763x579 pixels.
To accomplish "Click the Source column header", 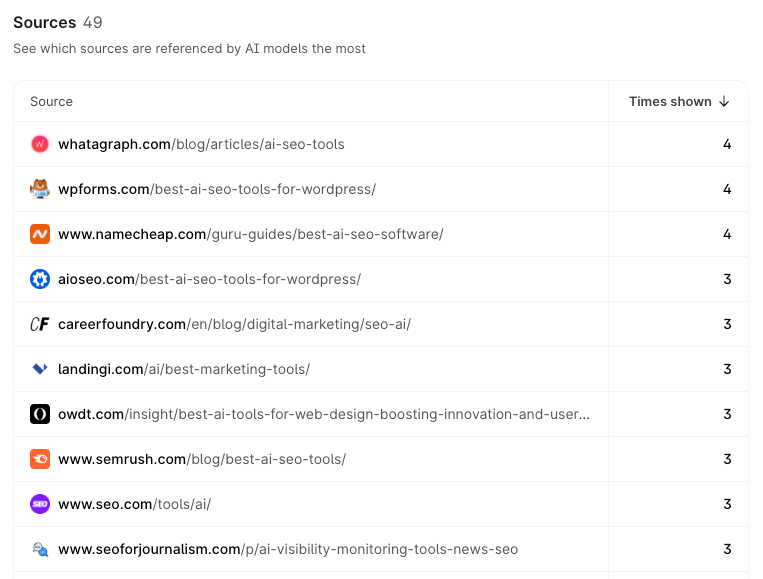I will coord(52,101).
